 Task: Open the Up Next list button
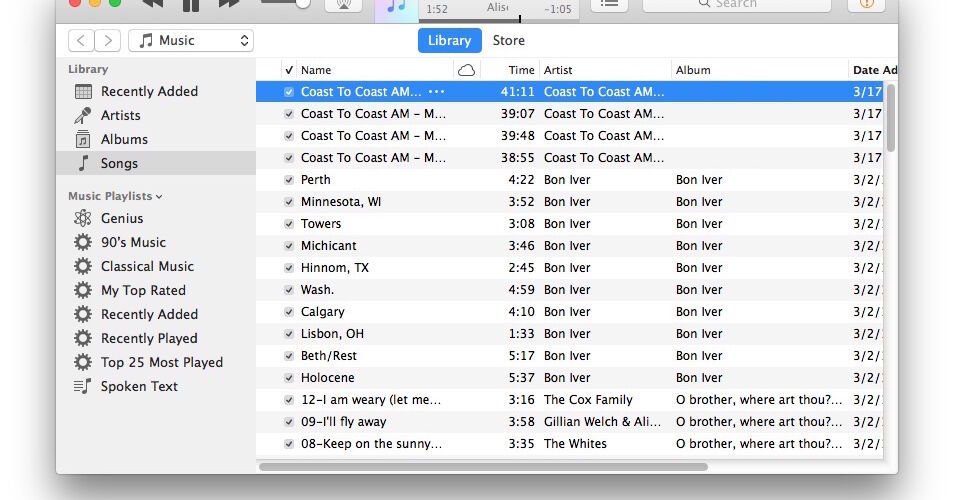coord(610,5)
